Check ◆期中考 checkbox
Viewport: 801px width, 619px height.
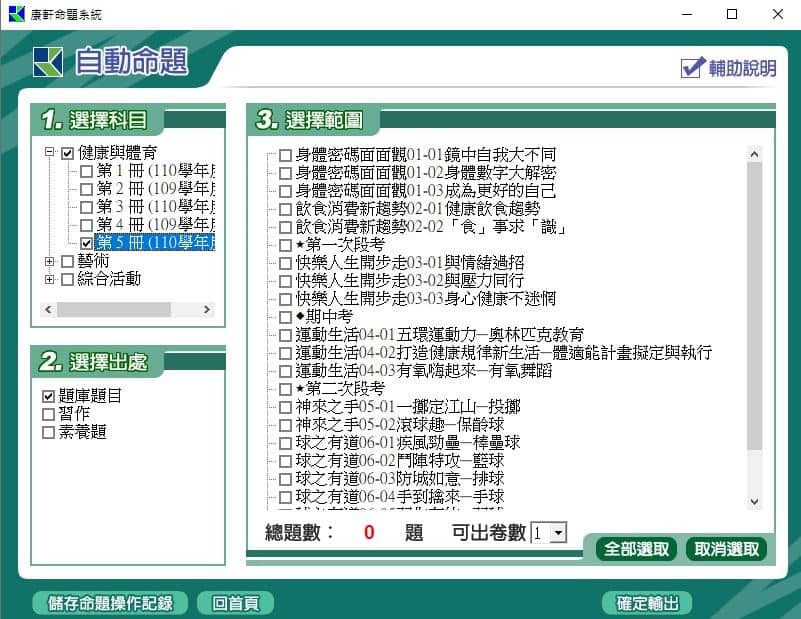(286, 317)
